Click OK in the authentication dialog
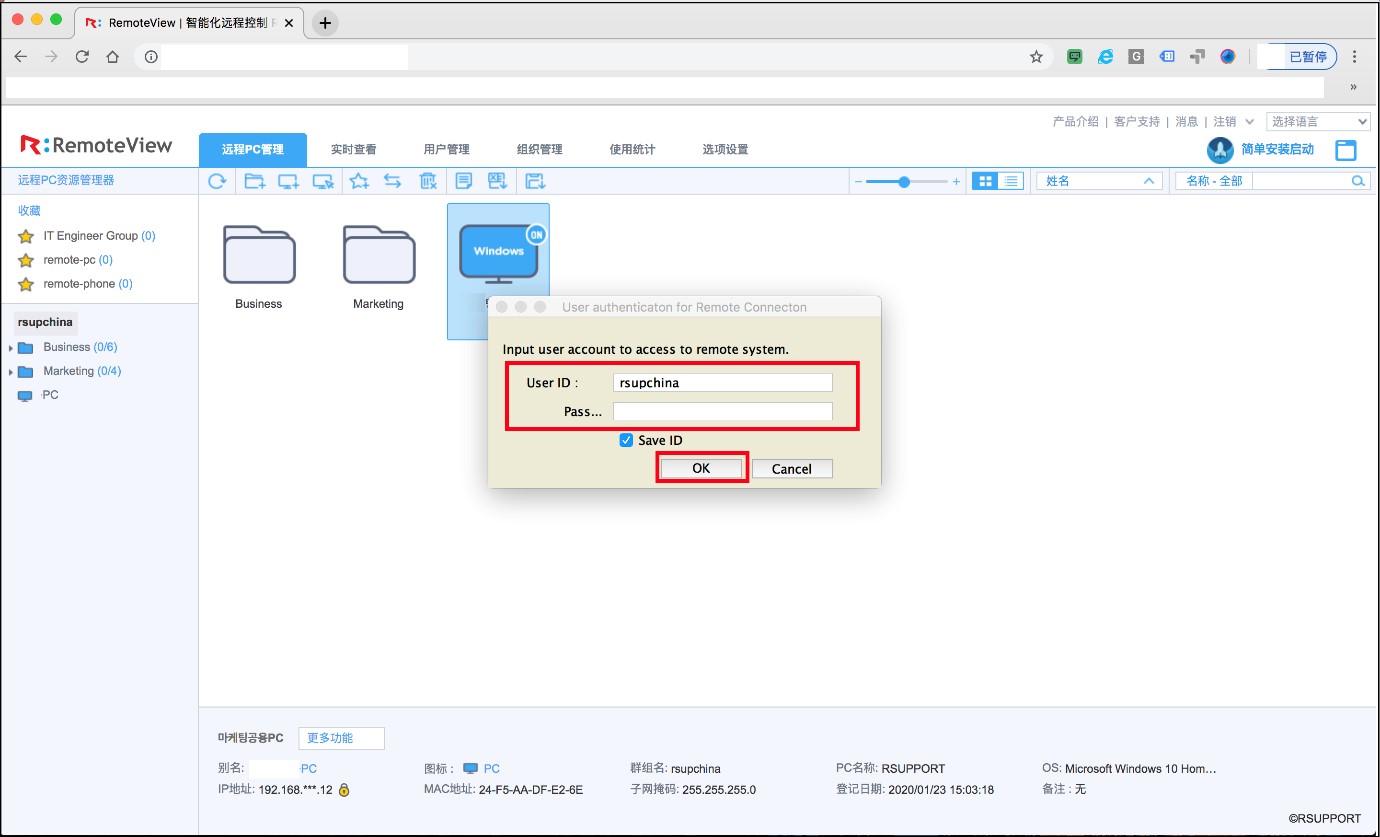This screenshot has width=1380, height=837. point(701,468)
